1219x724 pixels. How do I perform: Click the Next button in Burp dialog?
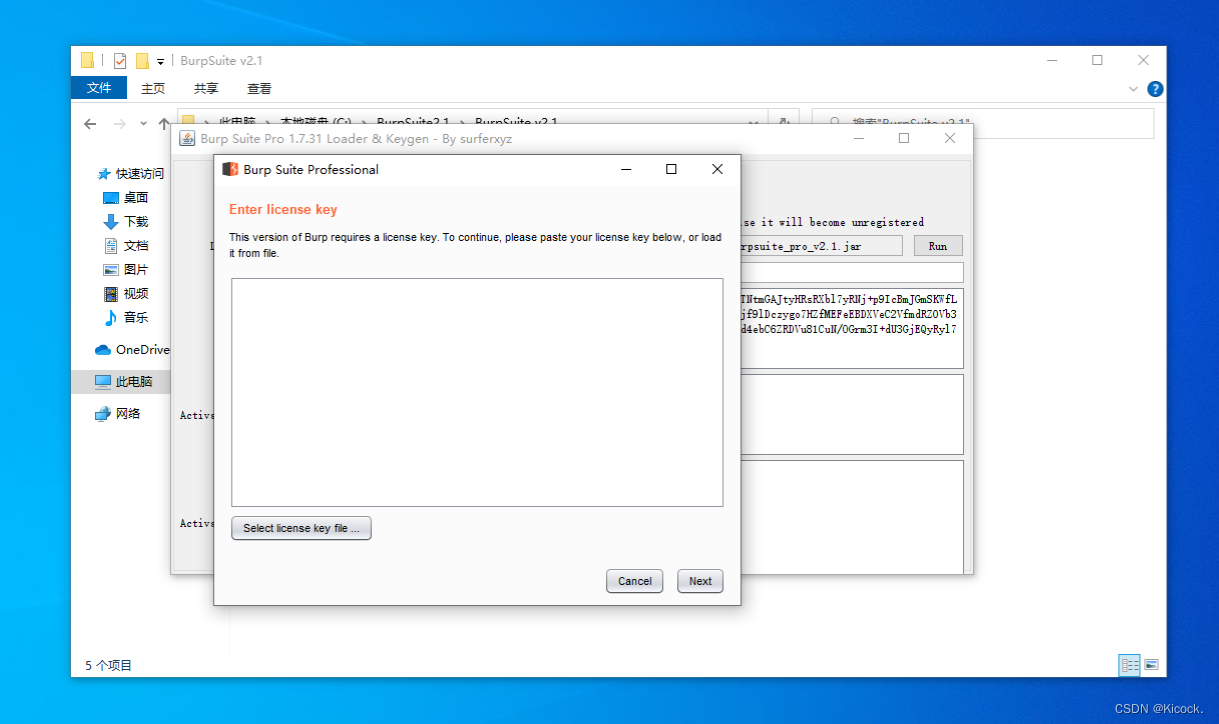pos(700,581)
